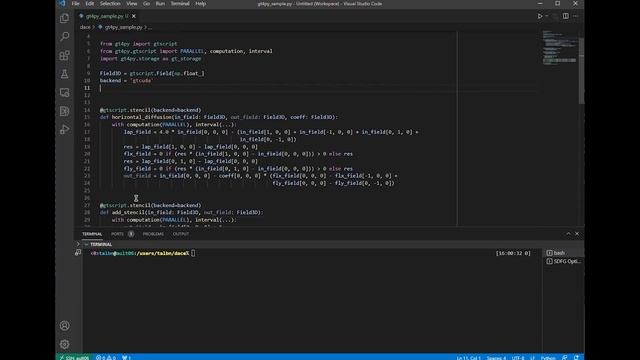Change the UTF-8 file encoding

518,358
